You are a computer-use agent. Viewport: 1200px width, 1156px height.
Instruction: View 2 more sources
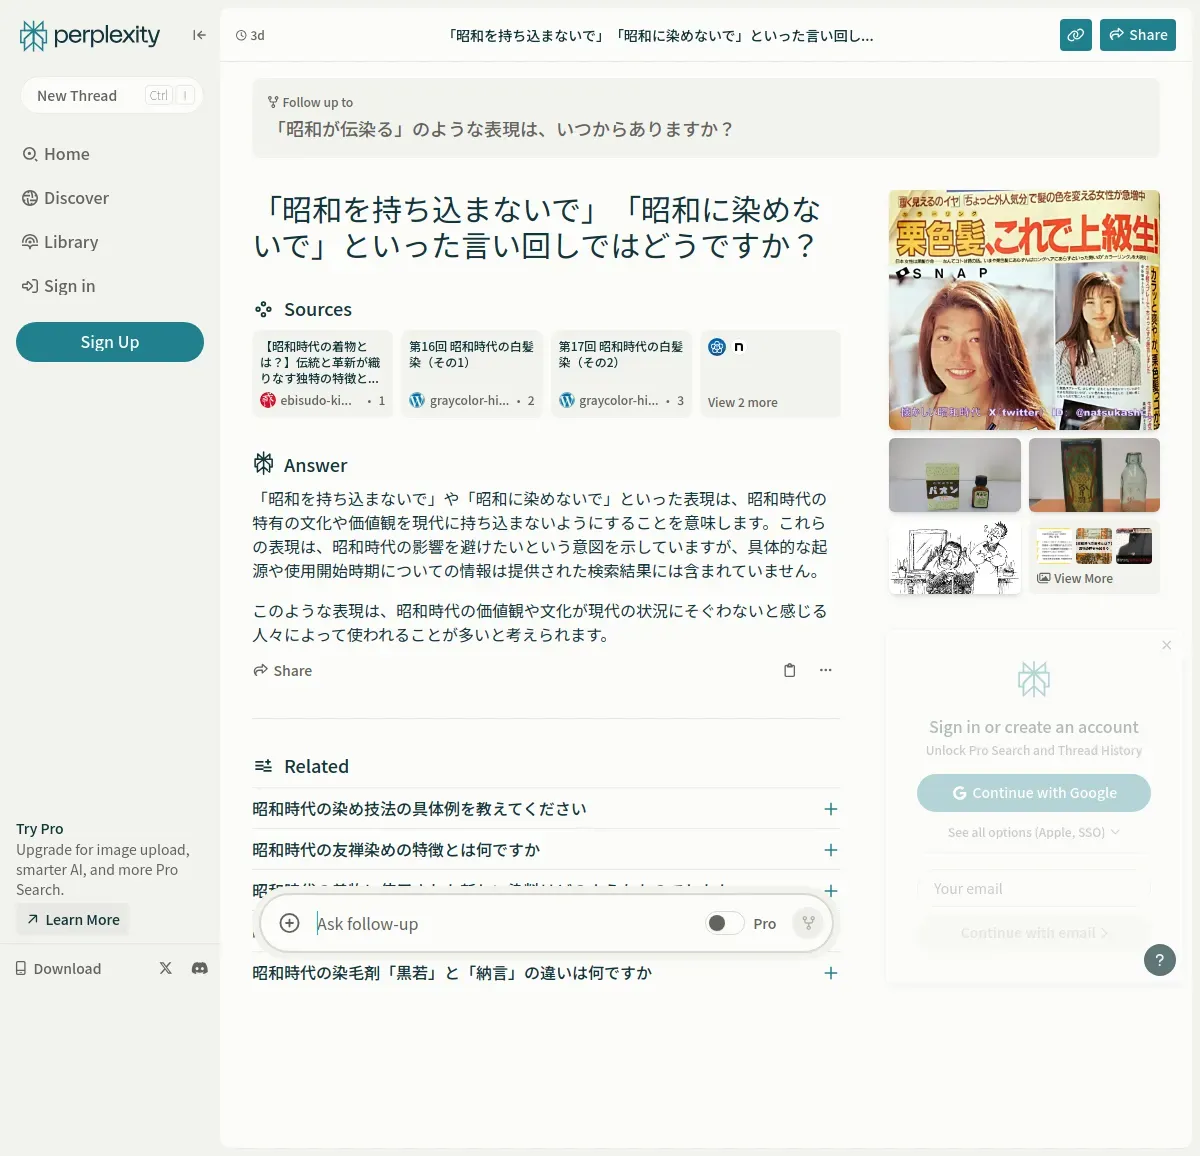coord(770,373)
